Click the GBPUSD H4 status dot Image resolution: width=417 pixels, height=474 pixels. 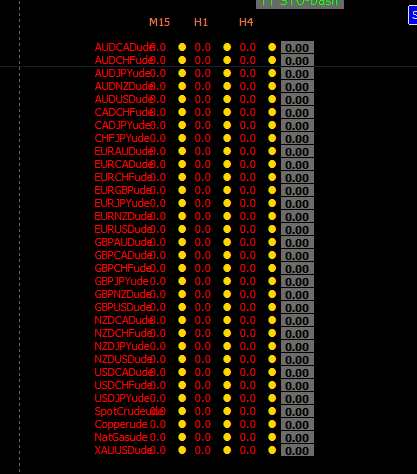tap(272, 307)
